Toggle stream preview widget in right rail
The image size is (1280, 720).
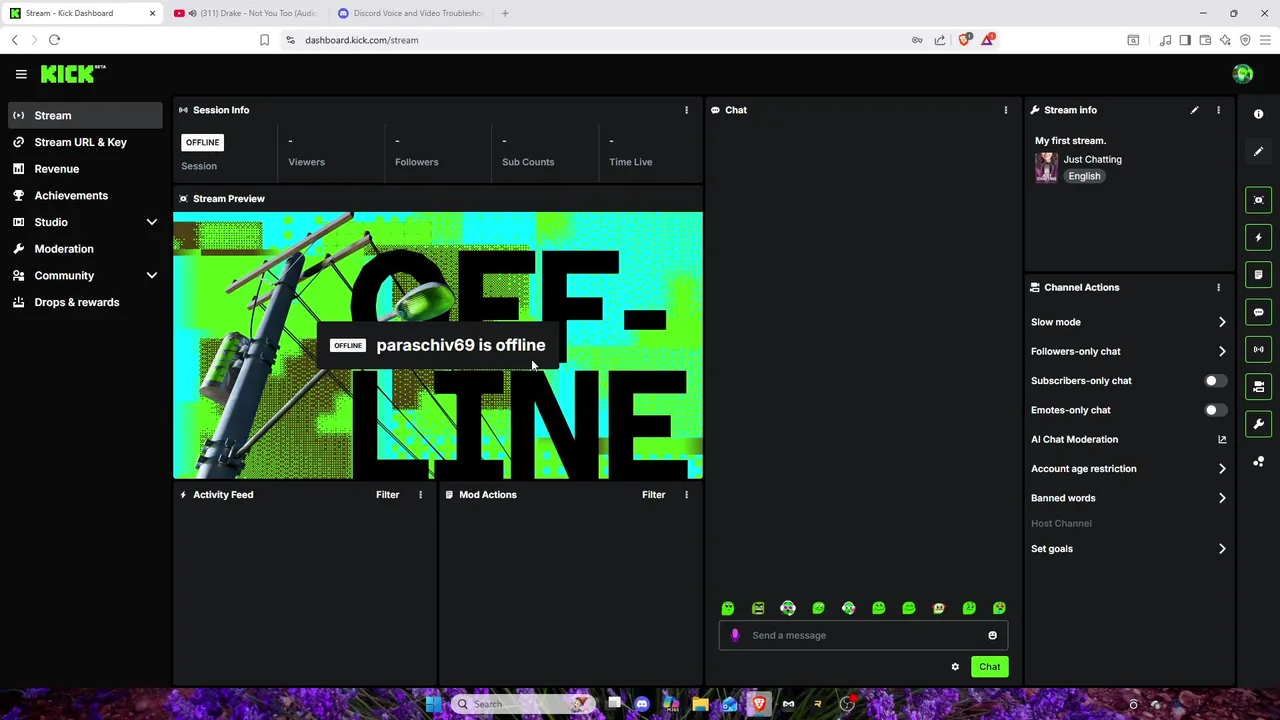(1259, 200)
